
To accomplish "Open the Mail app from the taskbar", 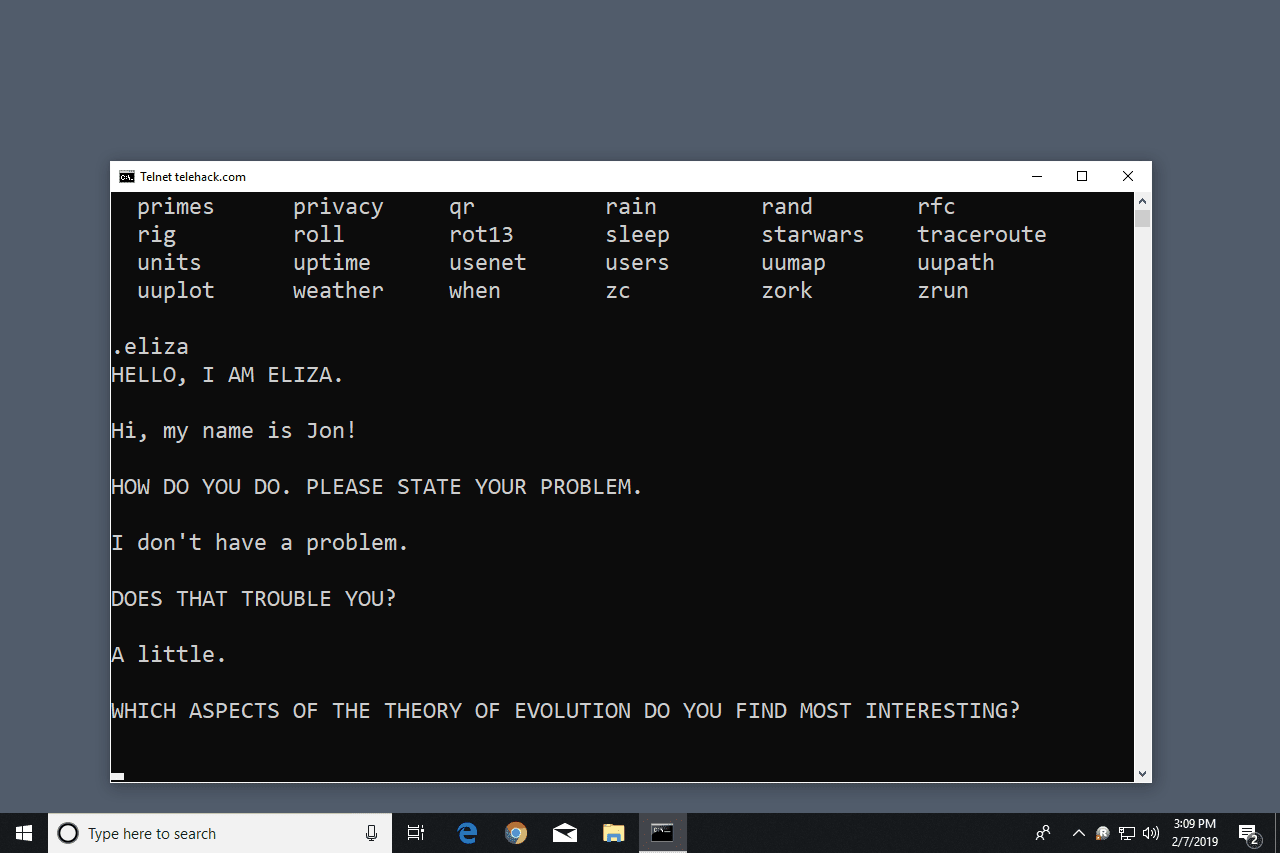I will click(x=565, y=833).
